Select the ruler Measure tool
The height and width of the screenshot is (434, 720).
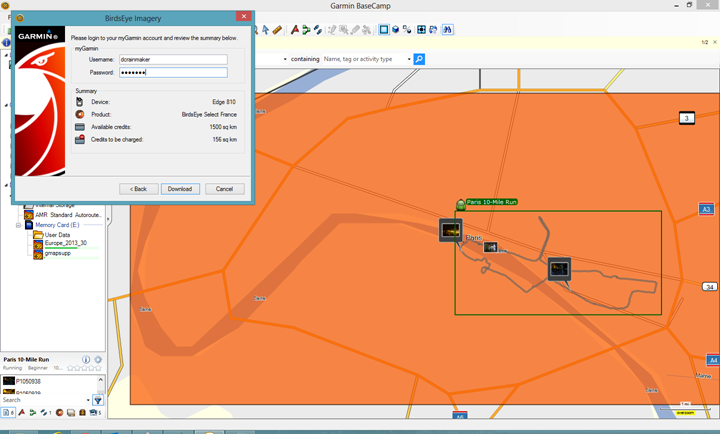coord(277,30)
